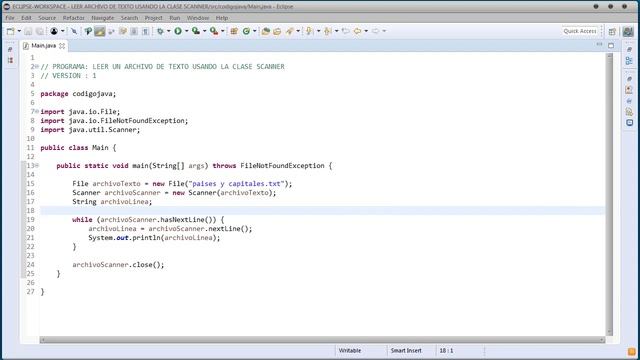Viewport: 640px width, 360px height.
Task: Open the Search menu
Action: tap(129, 18)
